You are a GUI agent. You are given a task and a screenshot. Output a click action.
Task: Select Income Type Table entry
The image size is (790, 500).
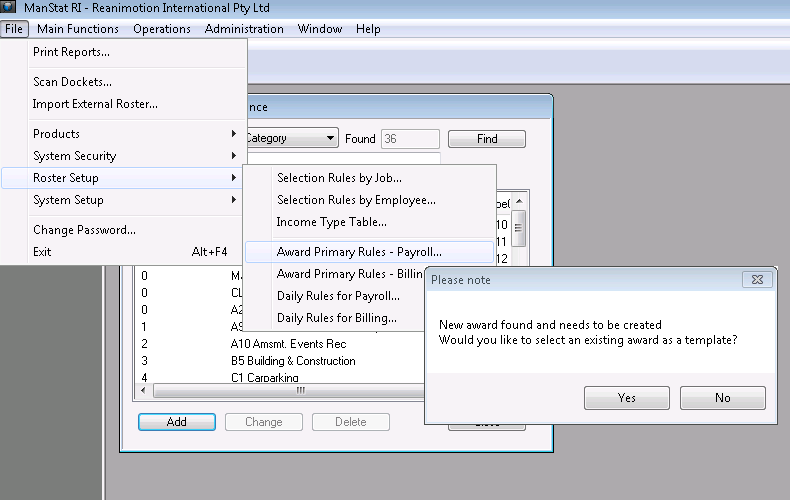pos(331,222)
